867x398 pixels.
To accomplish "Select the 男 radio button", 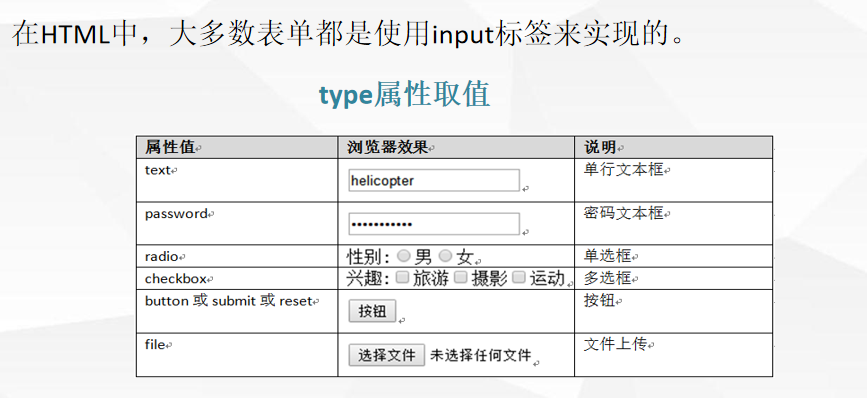I will tap(404, 256).
